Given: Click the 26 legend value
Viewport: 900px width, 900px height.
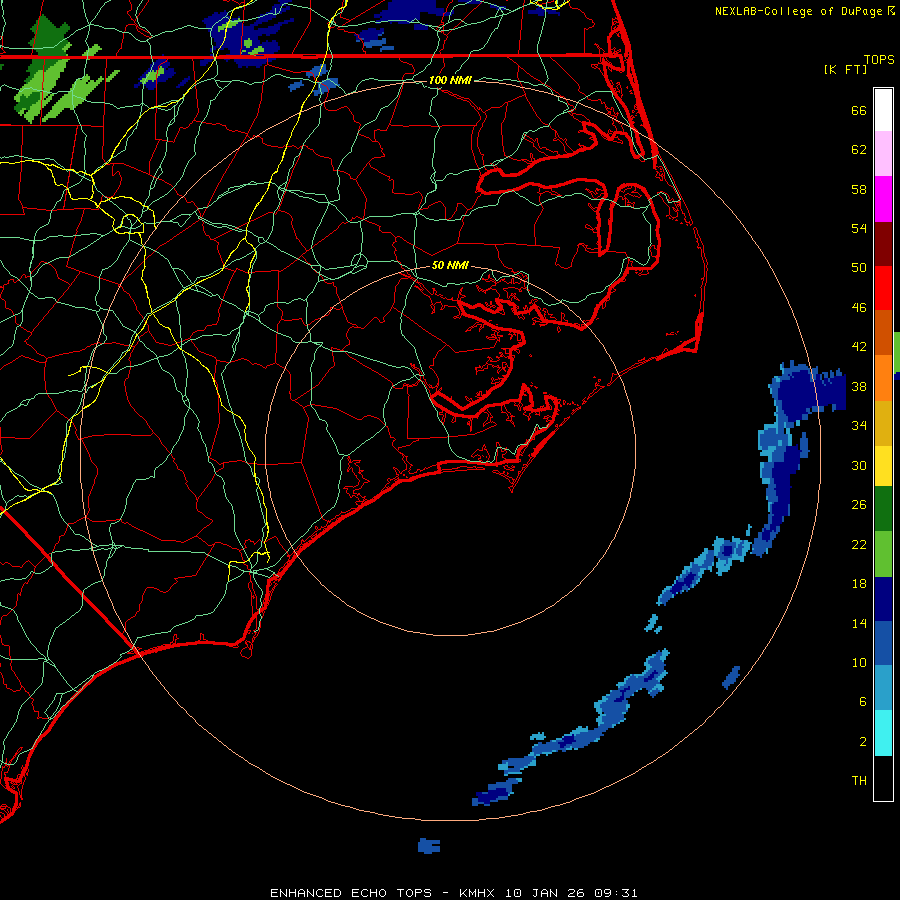Looking at the screenshot, I should coord(859,505).
